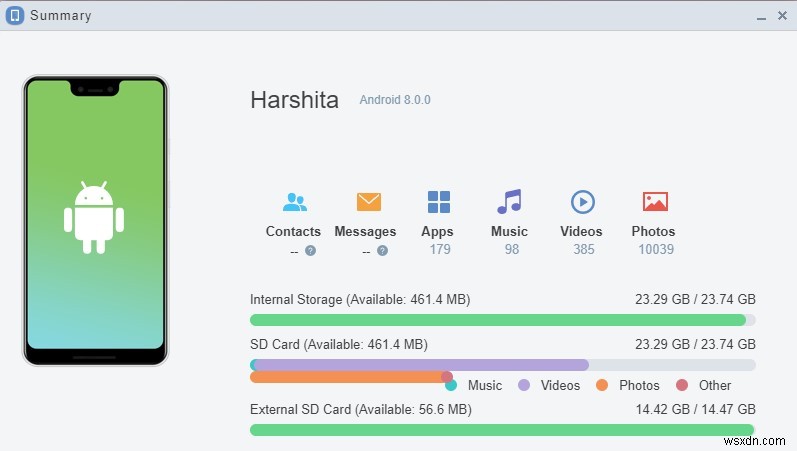Click the help icon under Messages

pyautogui.click(x=381, y=250)
